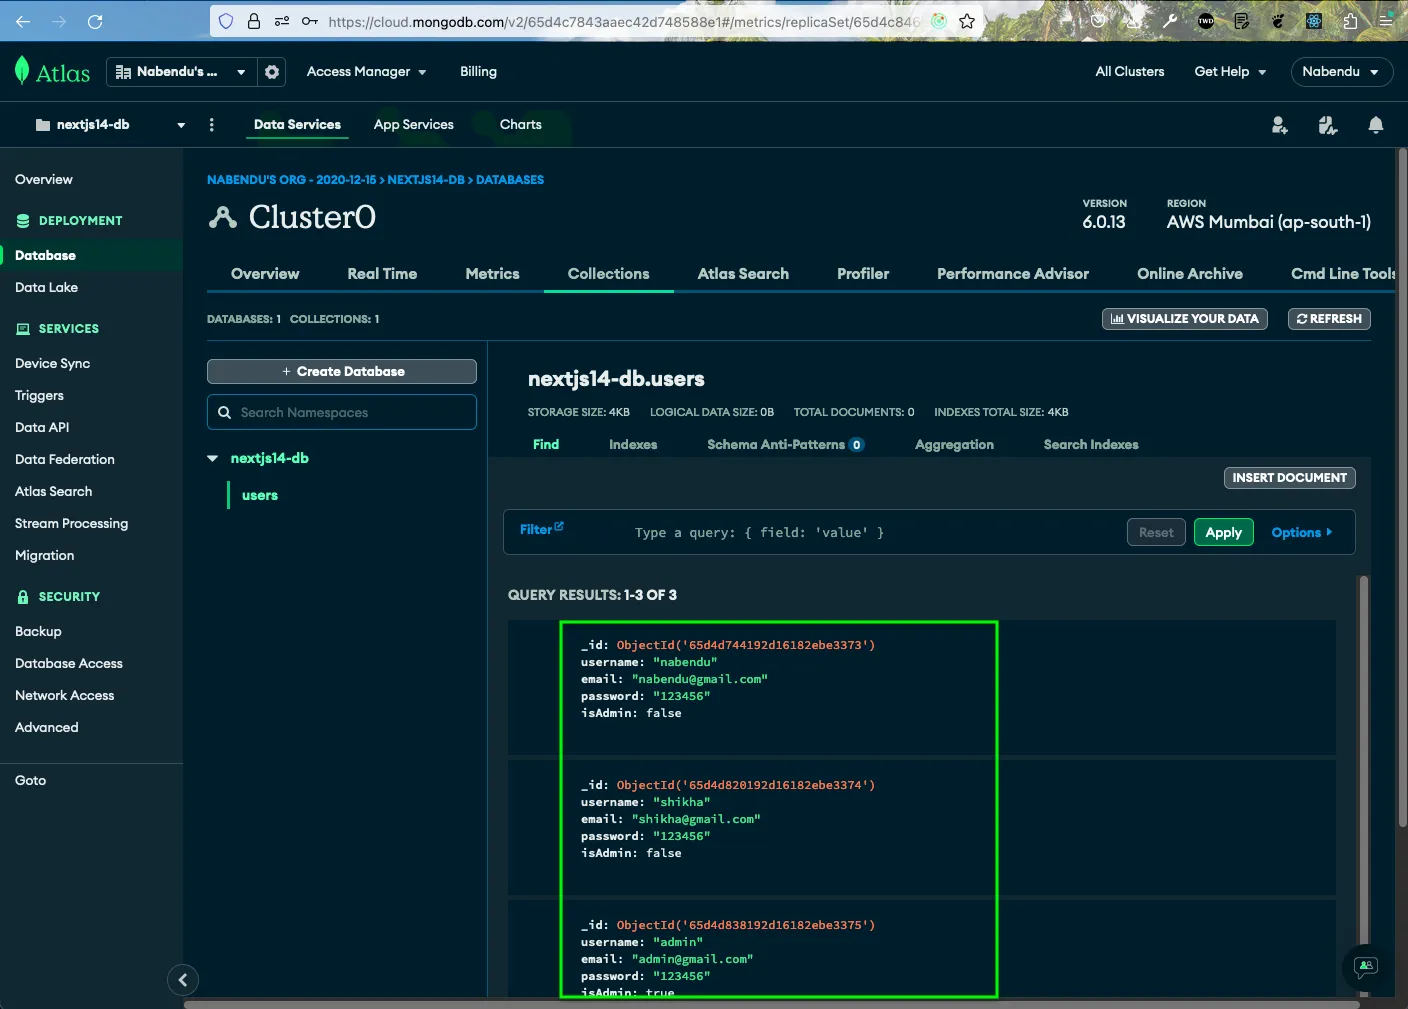Image resolution: width=1408 pixels, height=1009 pixels.
Task: Open the alerts bell icon
Action: 1376,125
